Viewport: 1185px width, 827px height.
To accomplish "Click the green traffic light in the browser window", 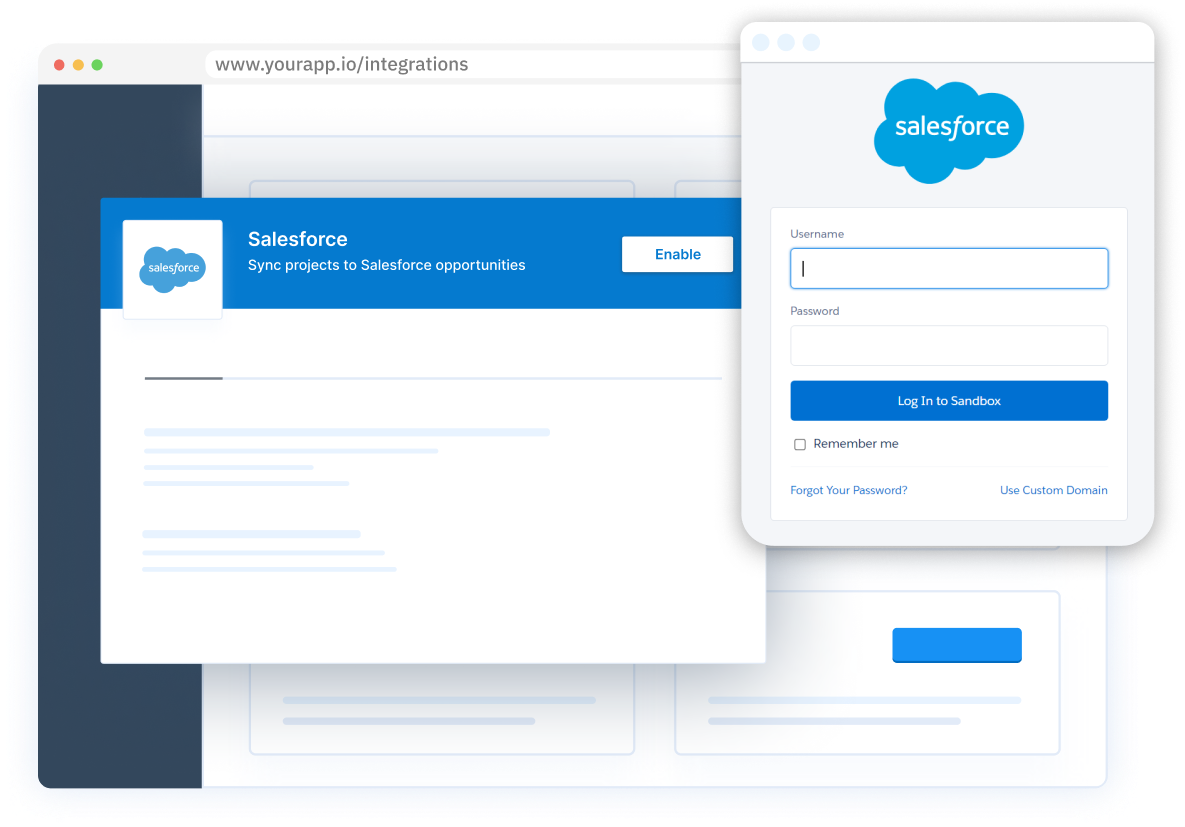I will [97, 63].
